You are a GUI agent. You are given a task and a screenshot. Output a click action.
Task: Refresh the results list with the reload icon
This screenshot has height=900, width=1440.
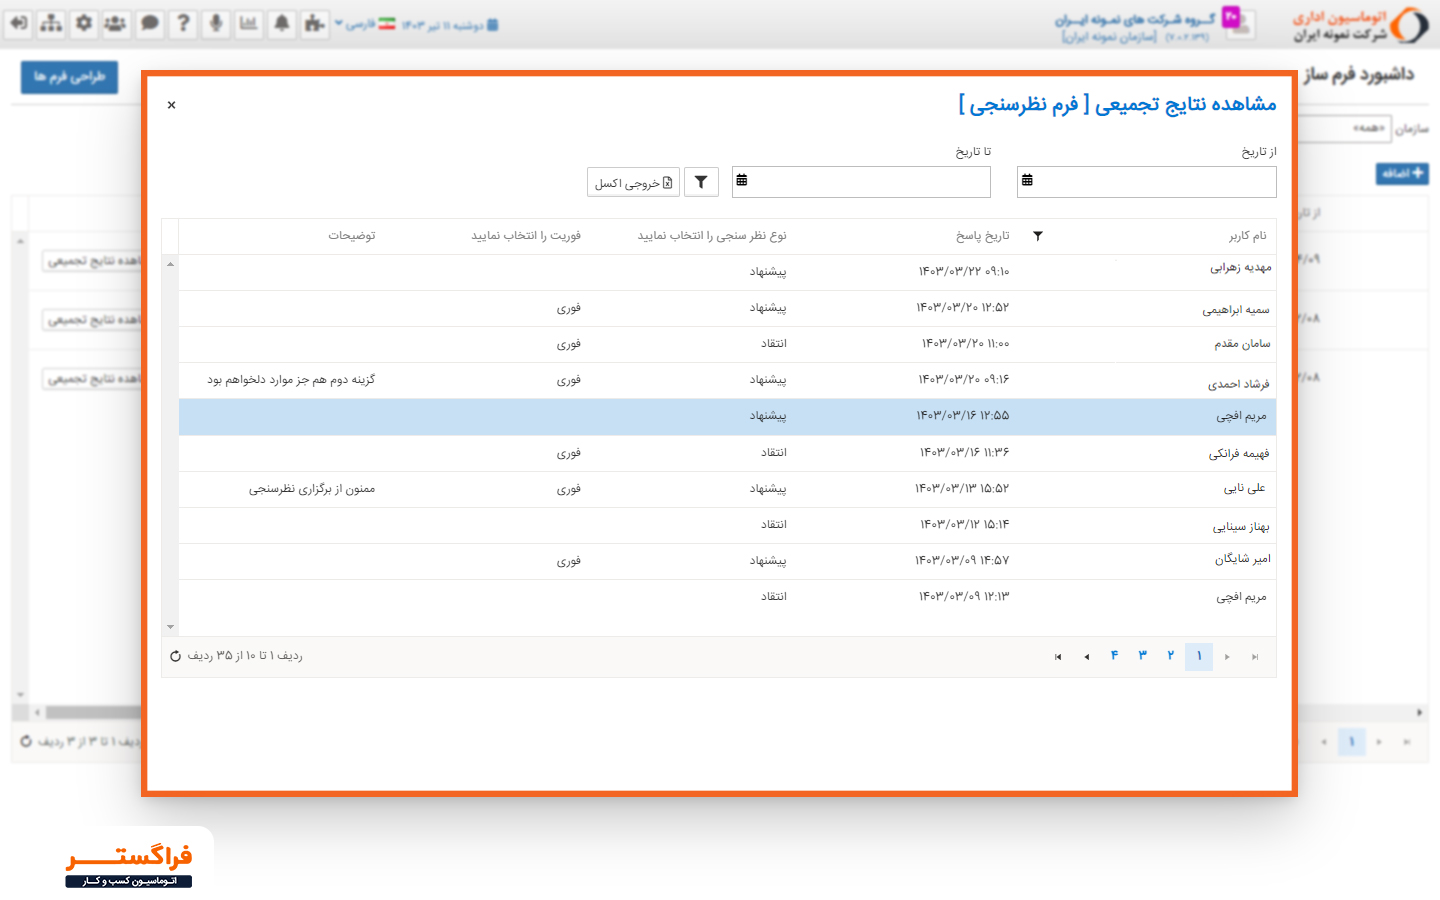(176, 656)
